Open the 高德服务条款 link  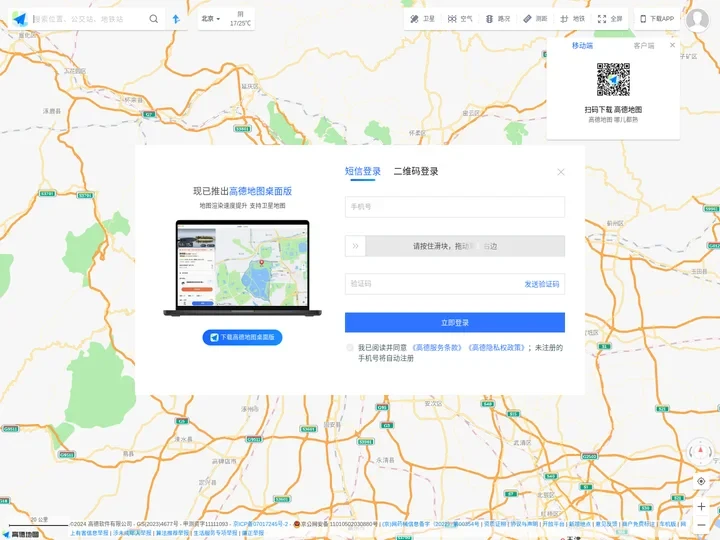pyautogui.click(x=437, y=348)
